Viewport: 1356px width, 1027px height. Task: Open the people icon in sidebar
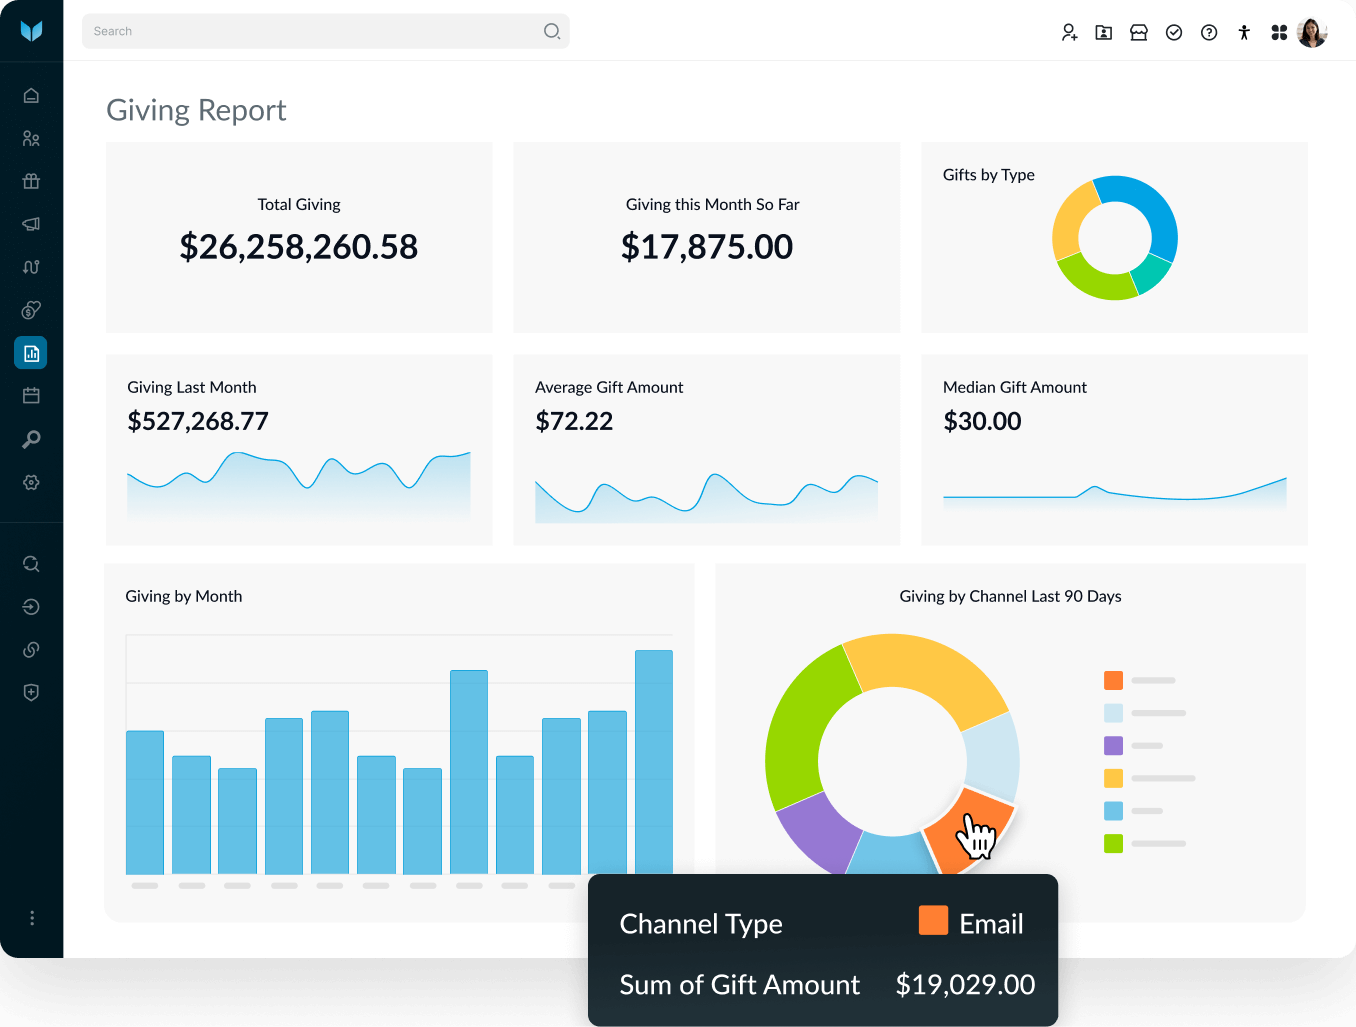pyautogui.click(x=31, y=138)
